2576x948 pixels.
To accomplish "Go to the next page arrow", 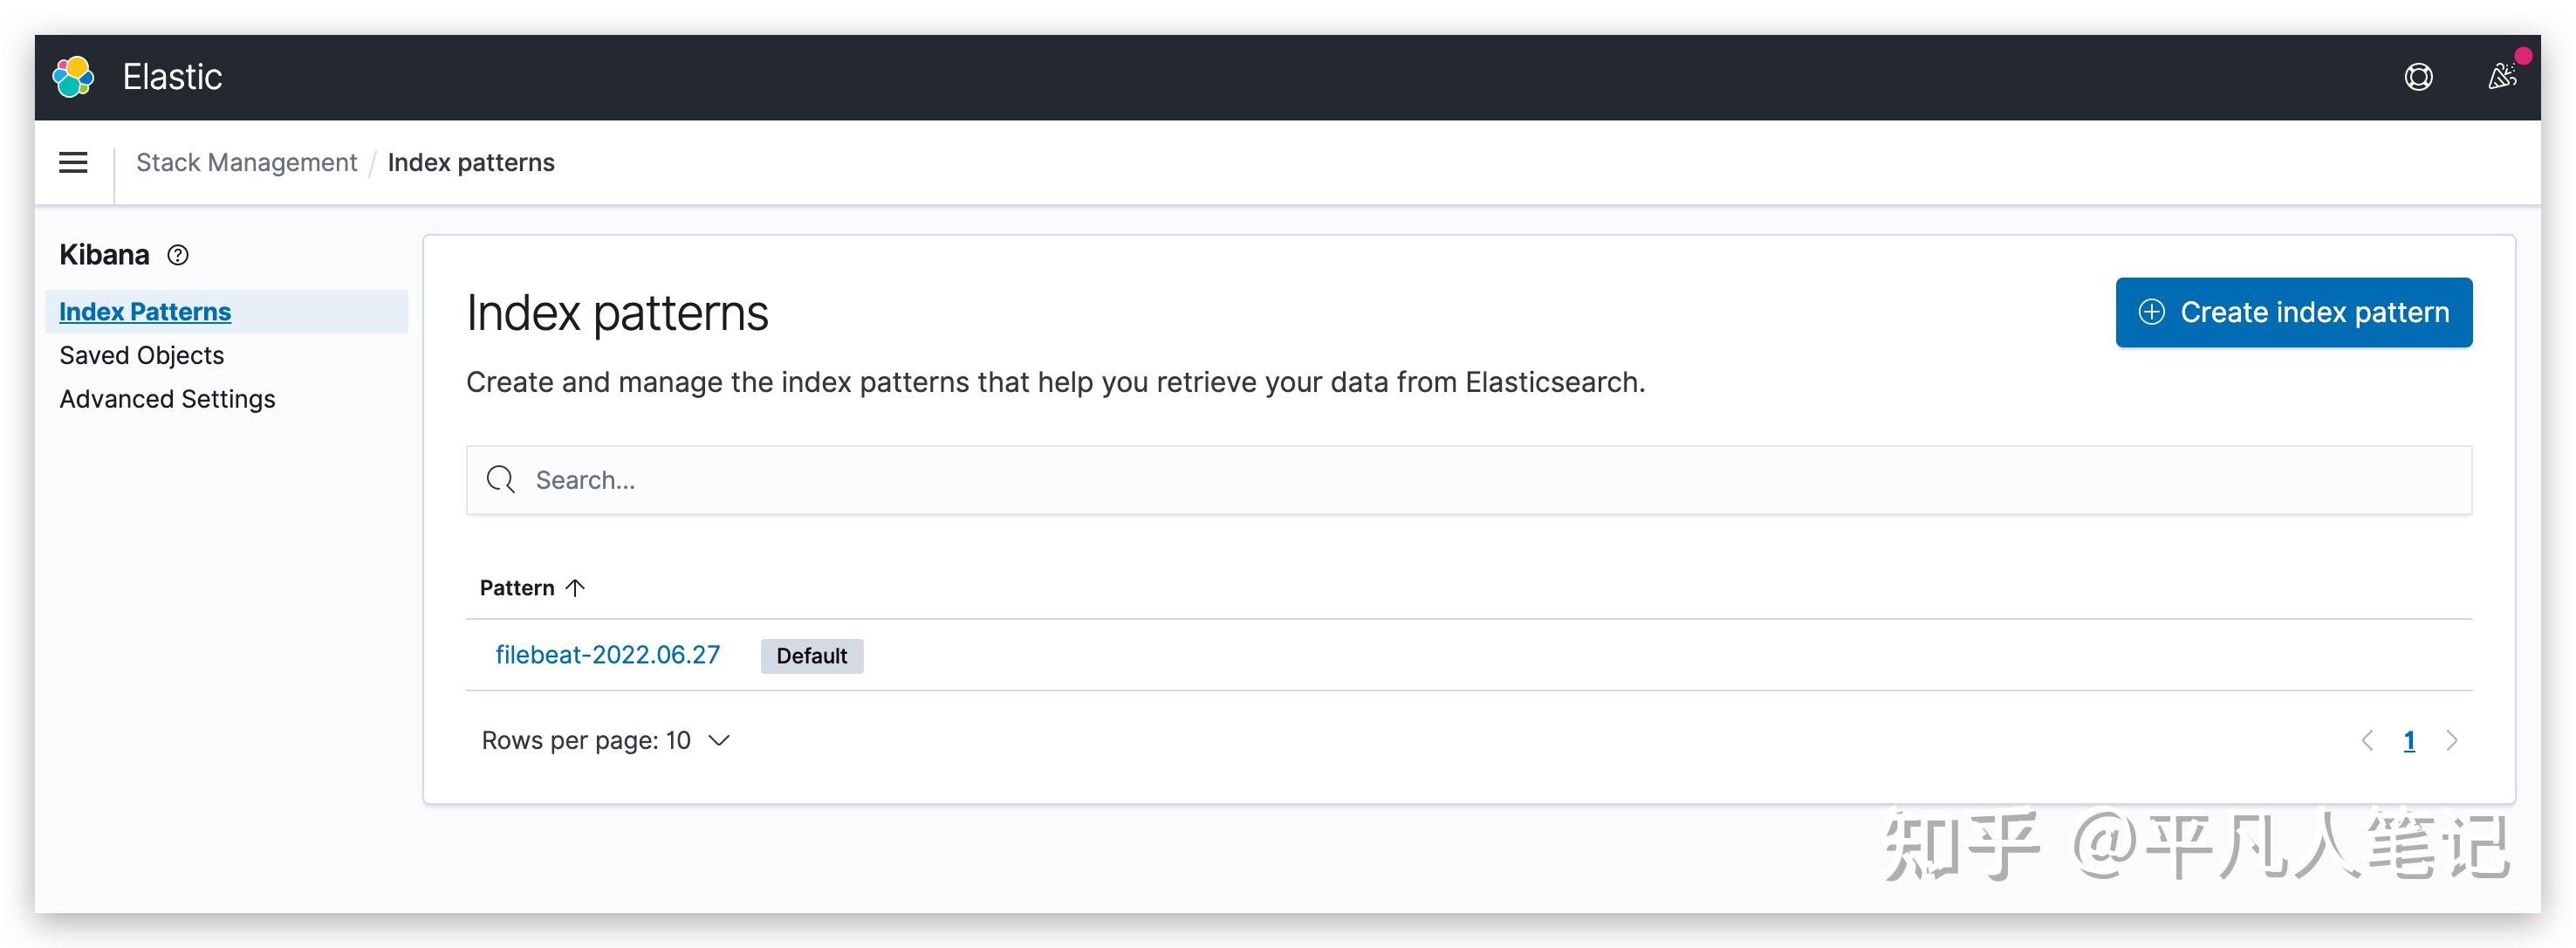I will pos(2451,741).
